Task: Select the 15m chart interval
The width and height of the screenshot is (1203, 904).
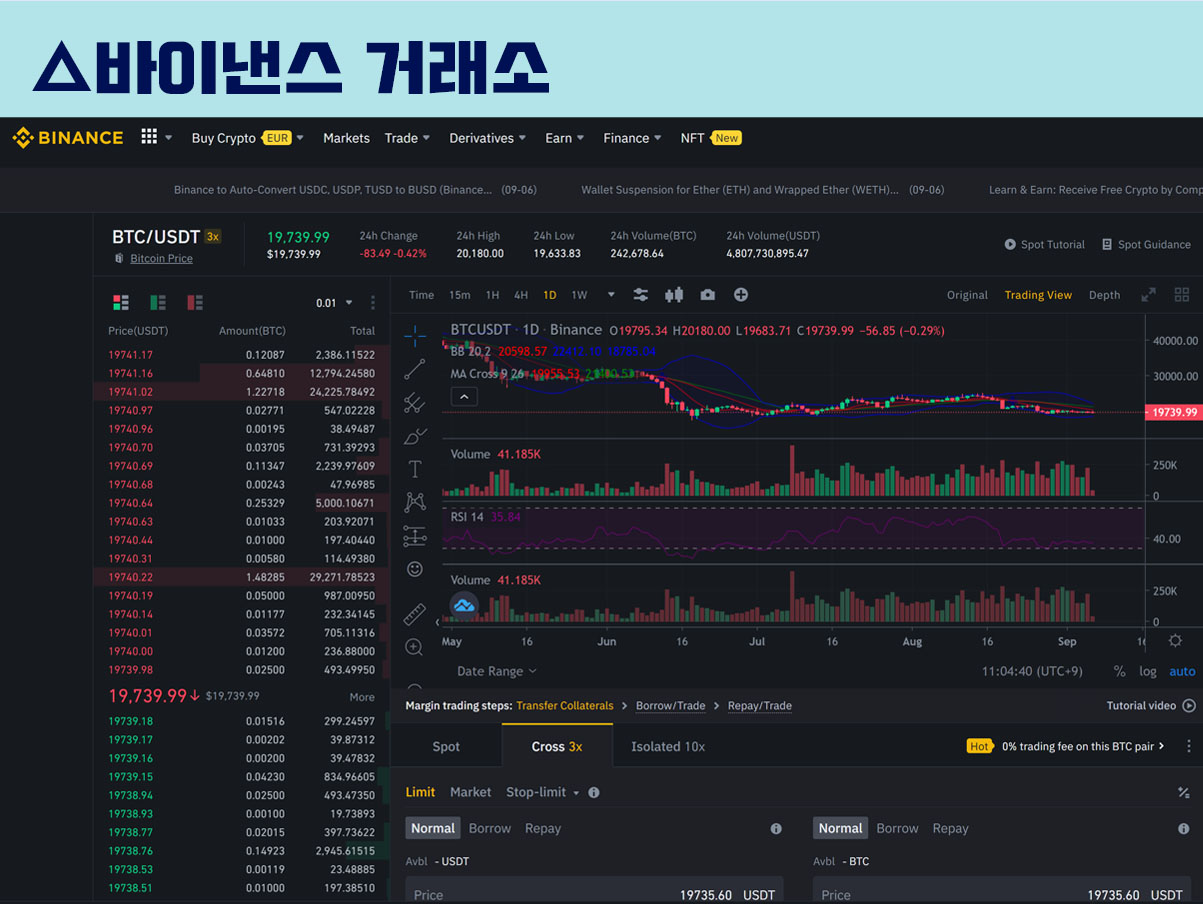Action: pyautogui.click(x=459, y=295)
